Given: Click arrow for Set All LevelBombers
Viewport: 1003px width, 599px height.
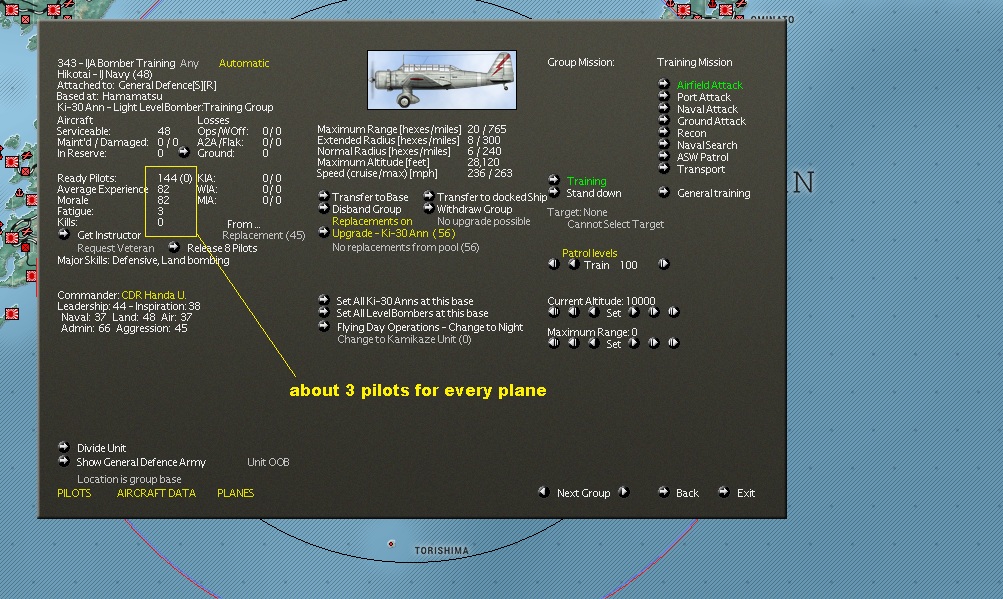Looking at the screenshot, I should [323, 312].
